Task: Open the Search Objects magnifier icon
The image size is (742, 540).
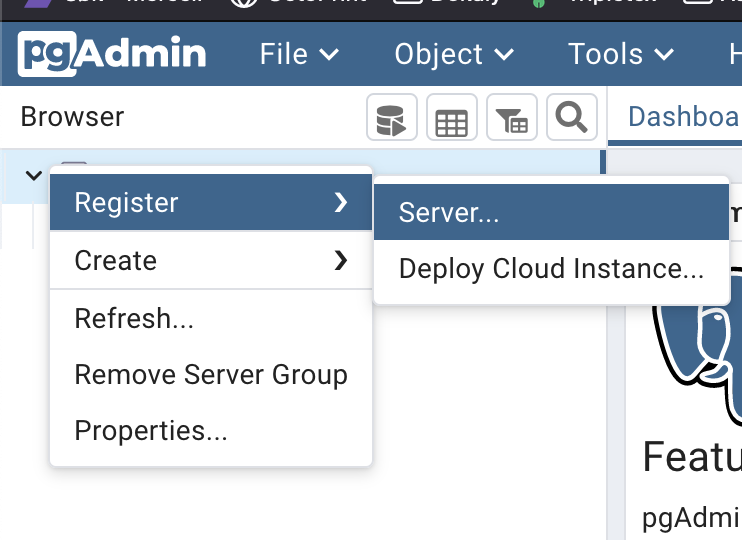Action: (572, 117)
